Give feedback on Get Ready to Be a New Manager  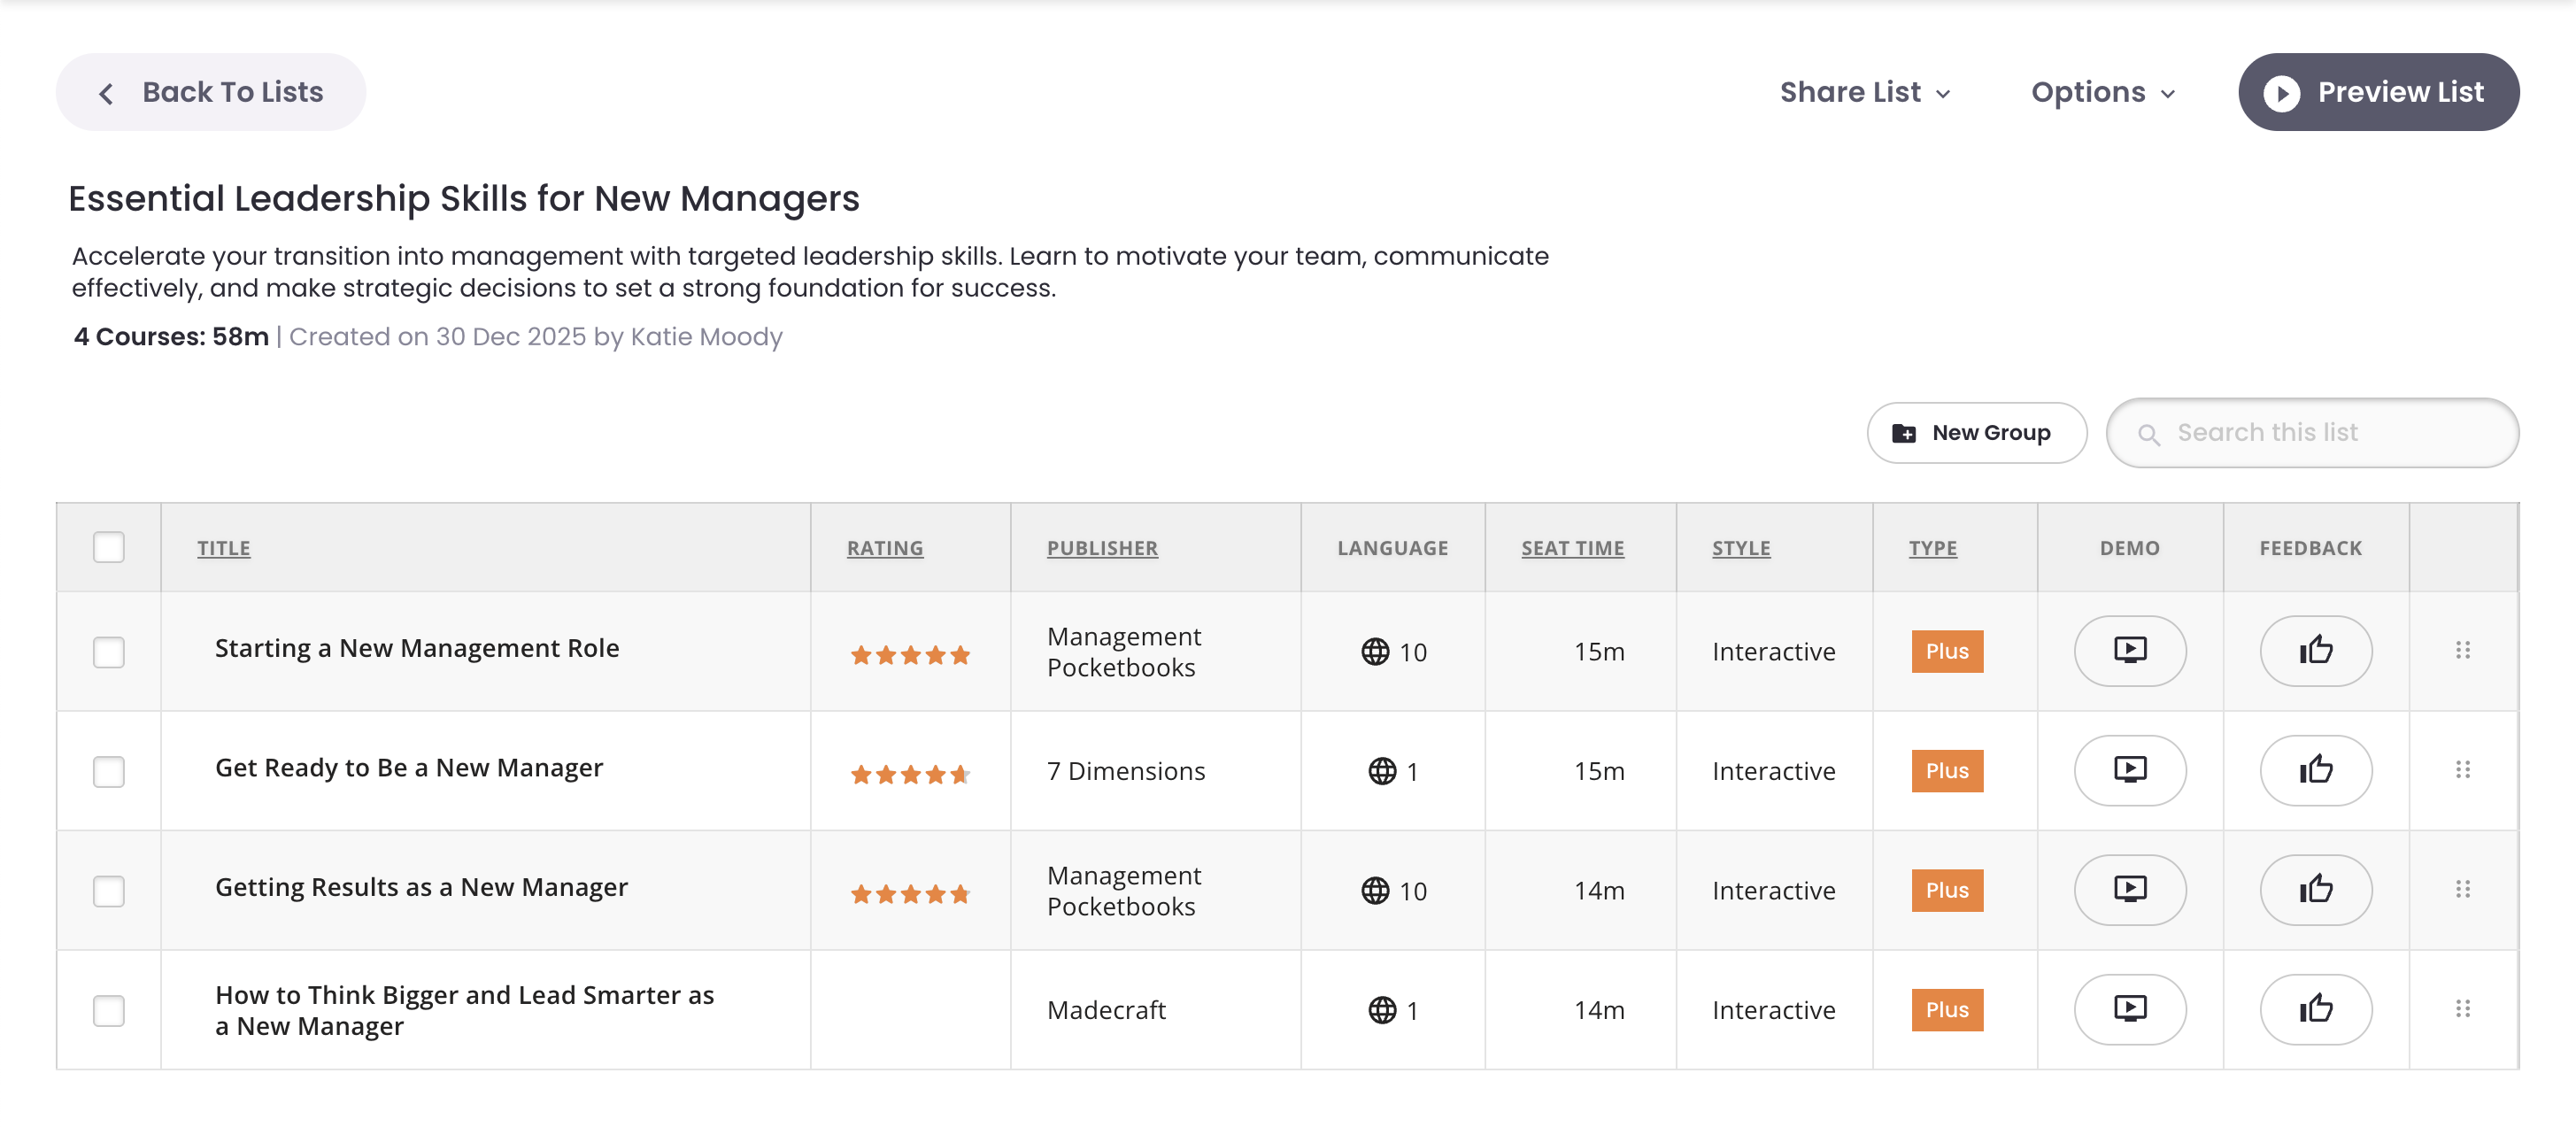[x=2315, y=770]
